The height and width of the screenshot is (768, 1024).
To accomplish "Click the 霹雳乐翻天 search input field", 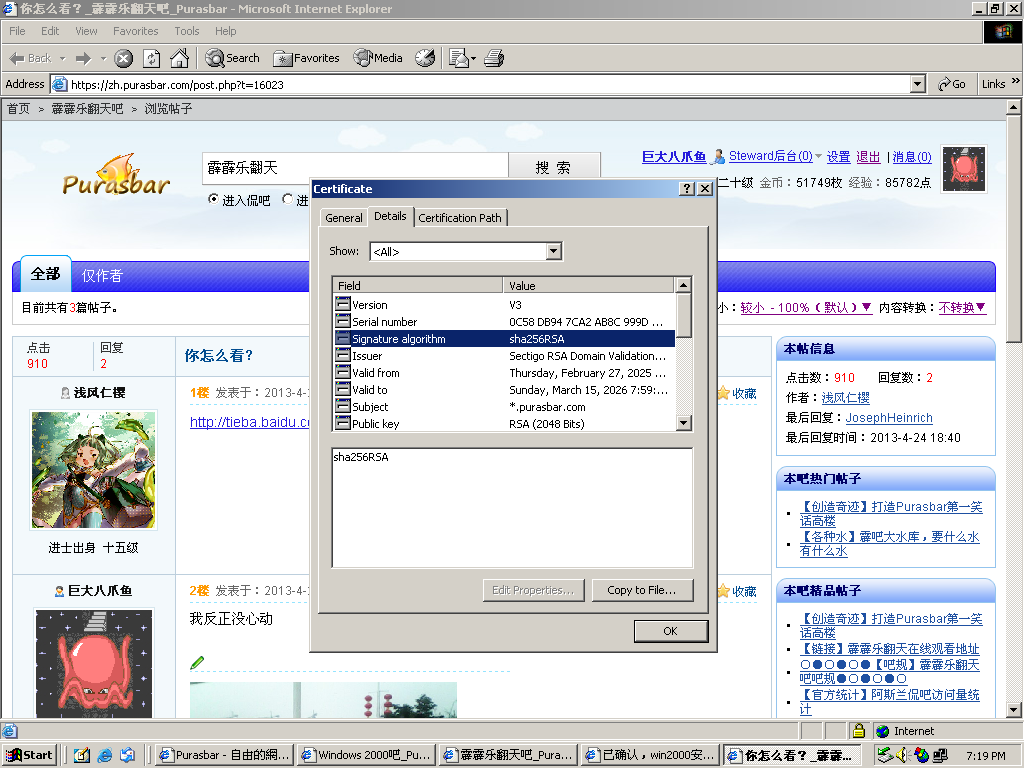I will pos(355,168).
